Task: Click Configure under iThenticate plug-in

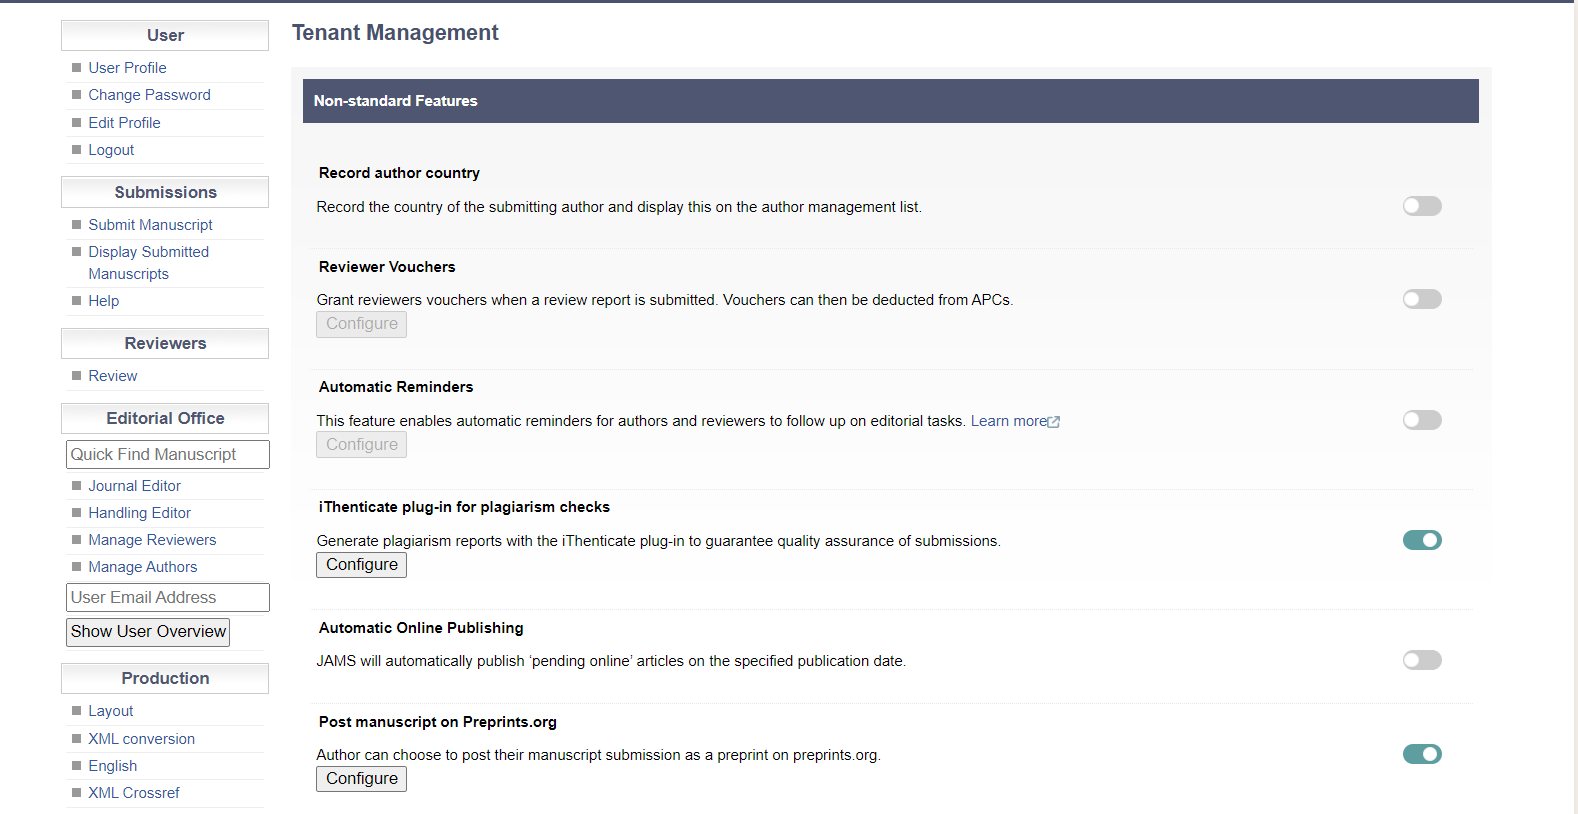Action: tap(361, 565)
